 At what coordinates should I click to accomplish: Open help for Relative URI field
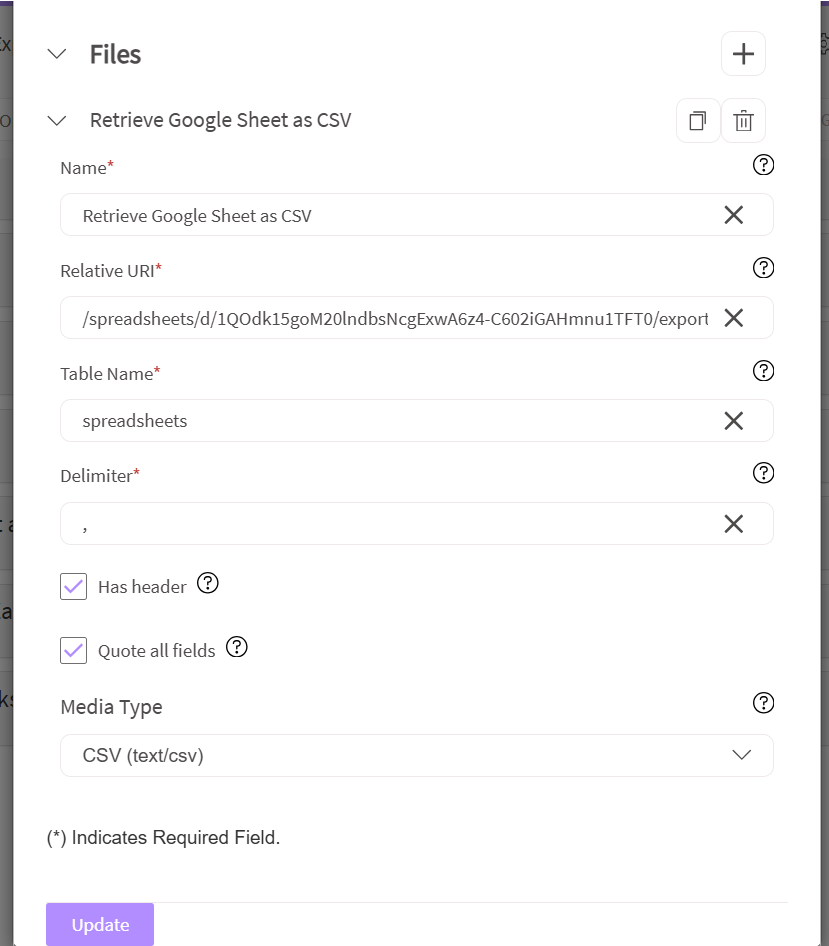click(763, 267)
